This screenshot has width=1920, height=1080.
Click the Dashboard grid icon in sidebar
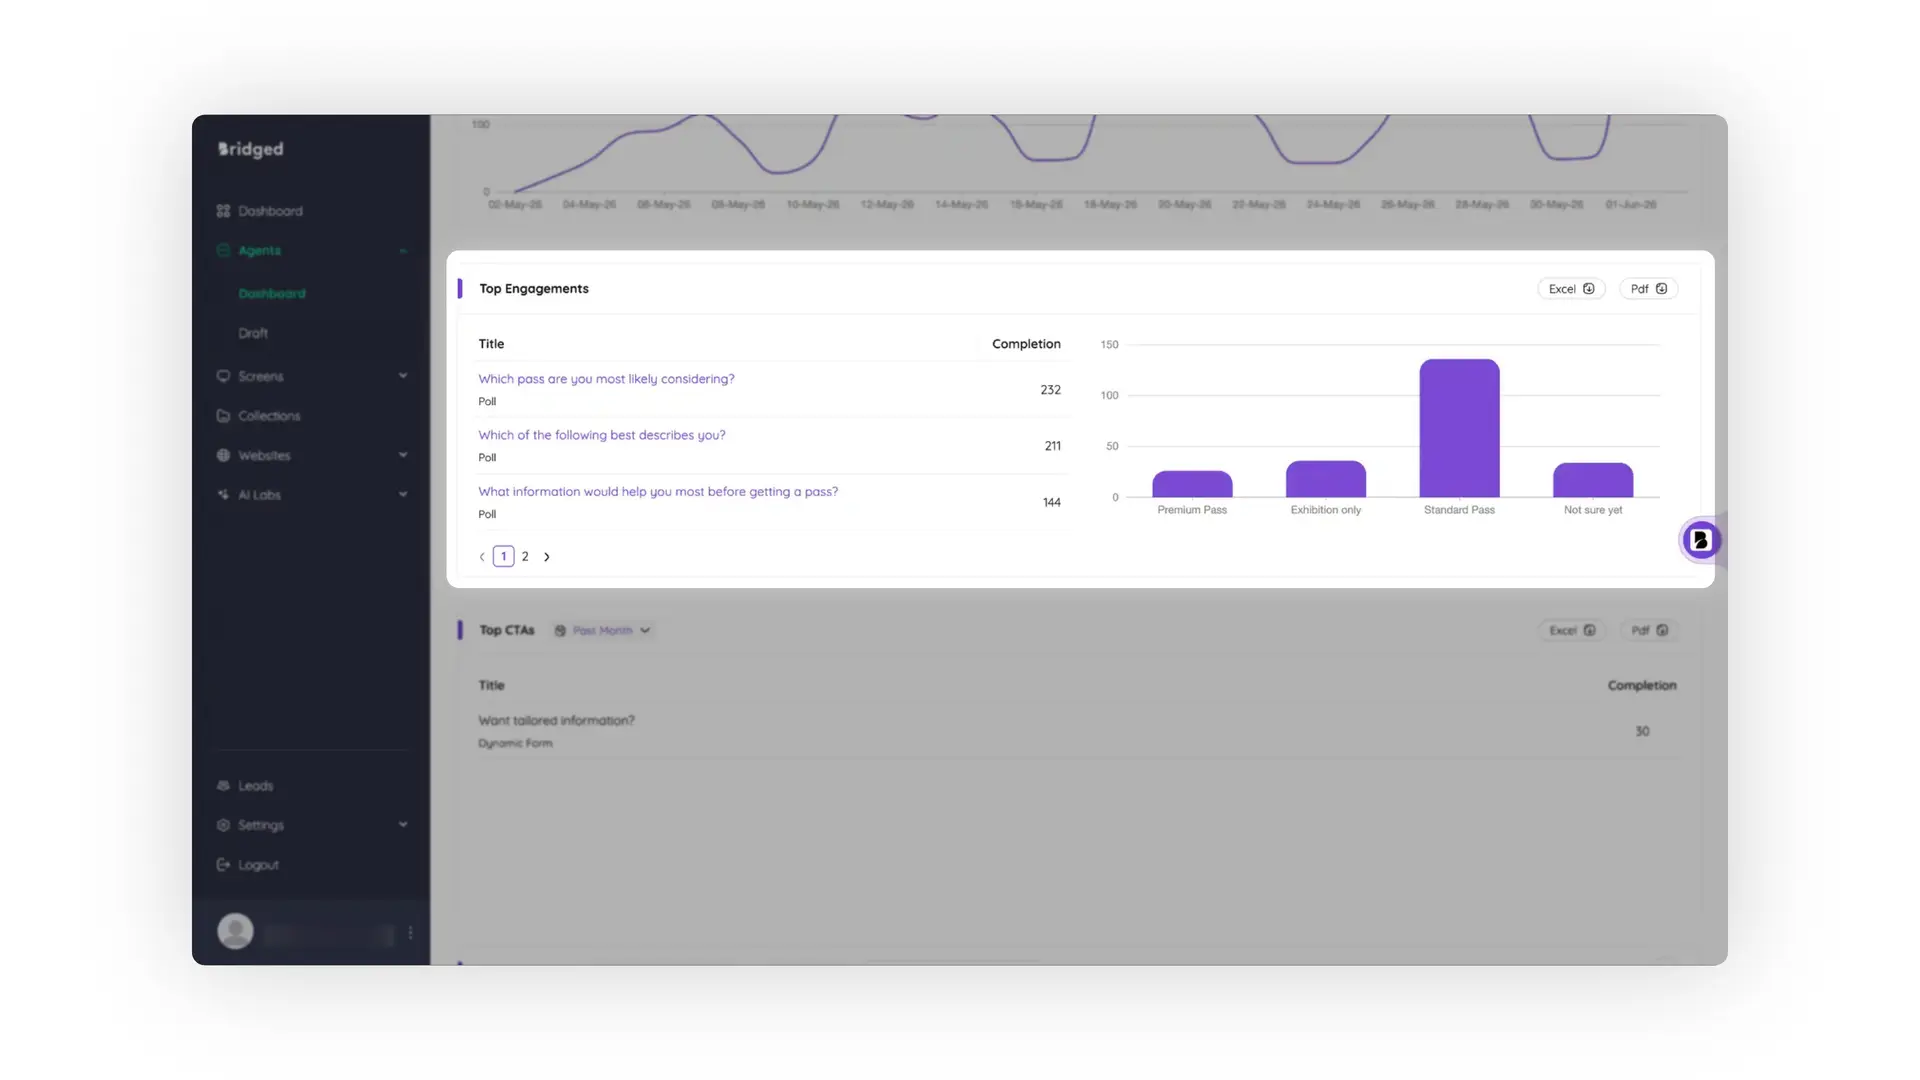[x=223, y=211]
